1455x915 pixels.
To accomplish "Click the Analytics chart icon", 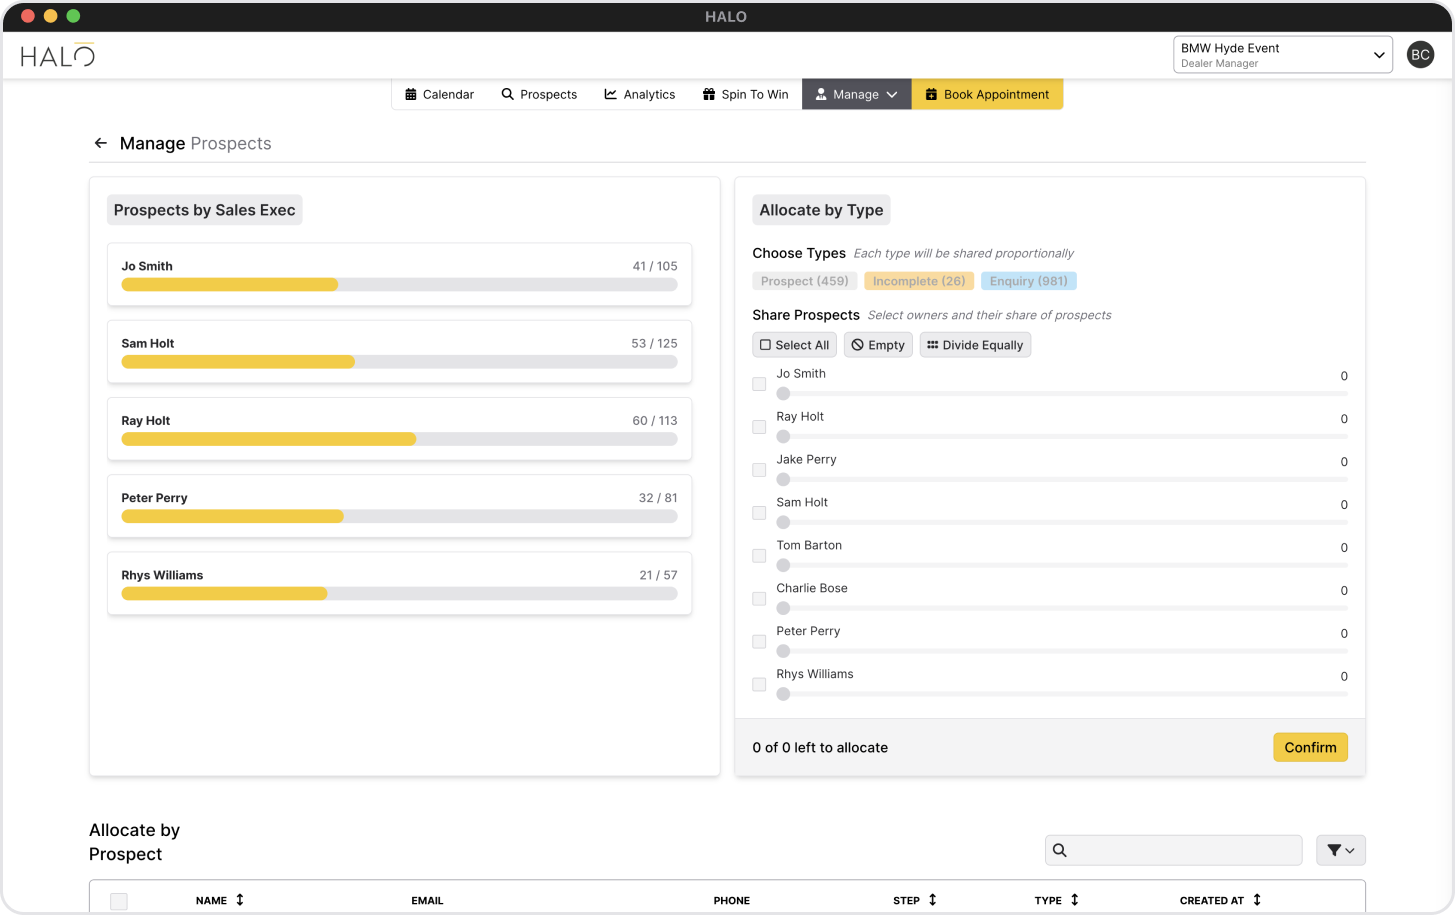I will click(x=610, y=94).
